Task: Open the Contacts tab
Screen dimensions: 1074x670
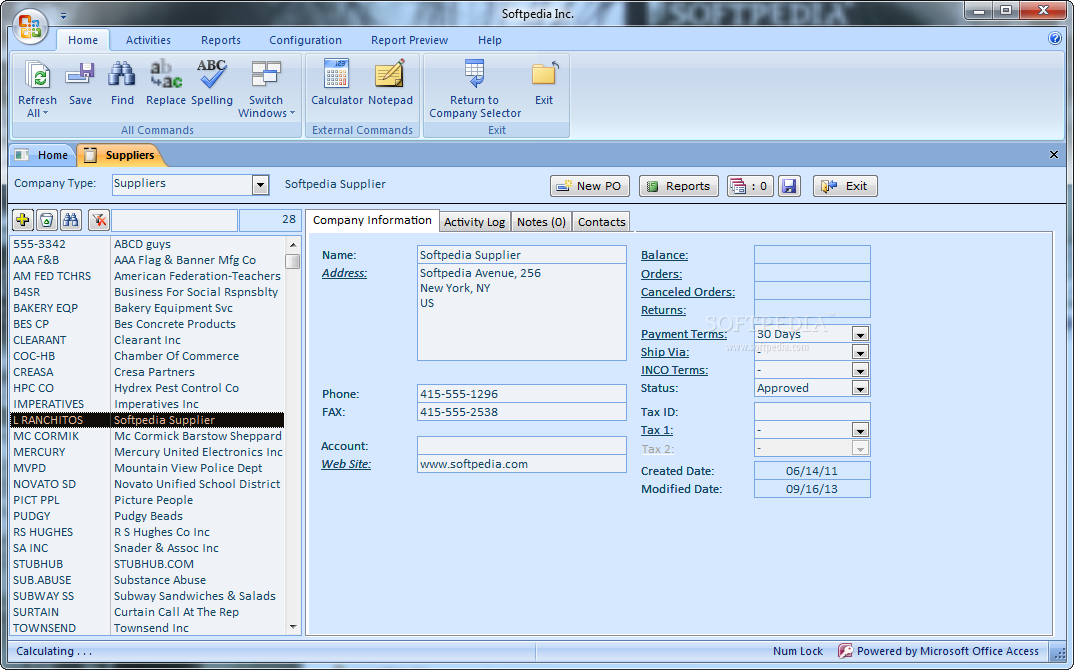Action: click(601, 222)
